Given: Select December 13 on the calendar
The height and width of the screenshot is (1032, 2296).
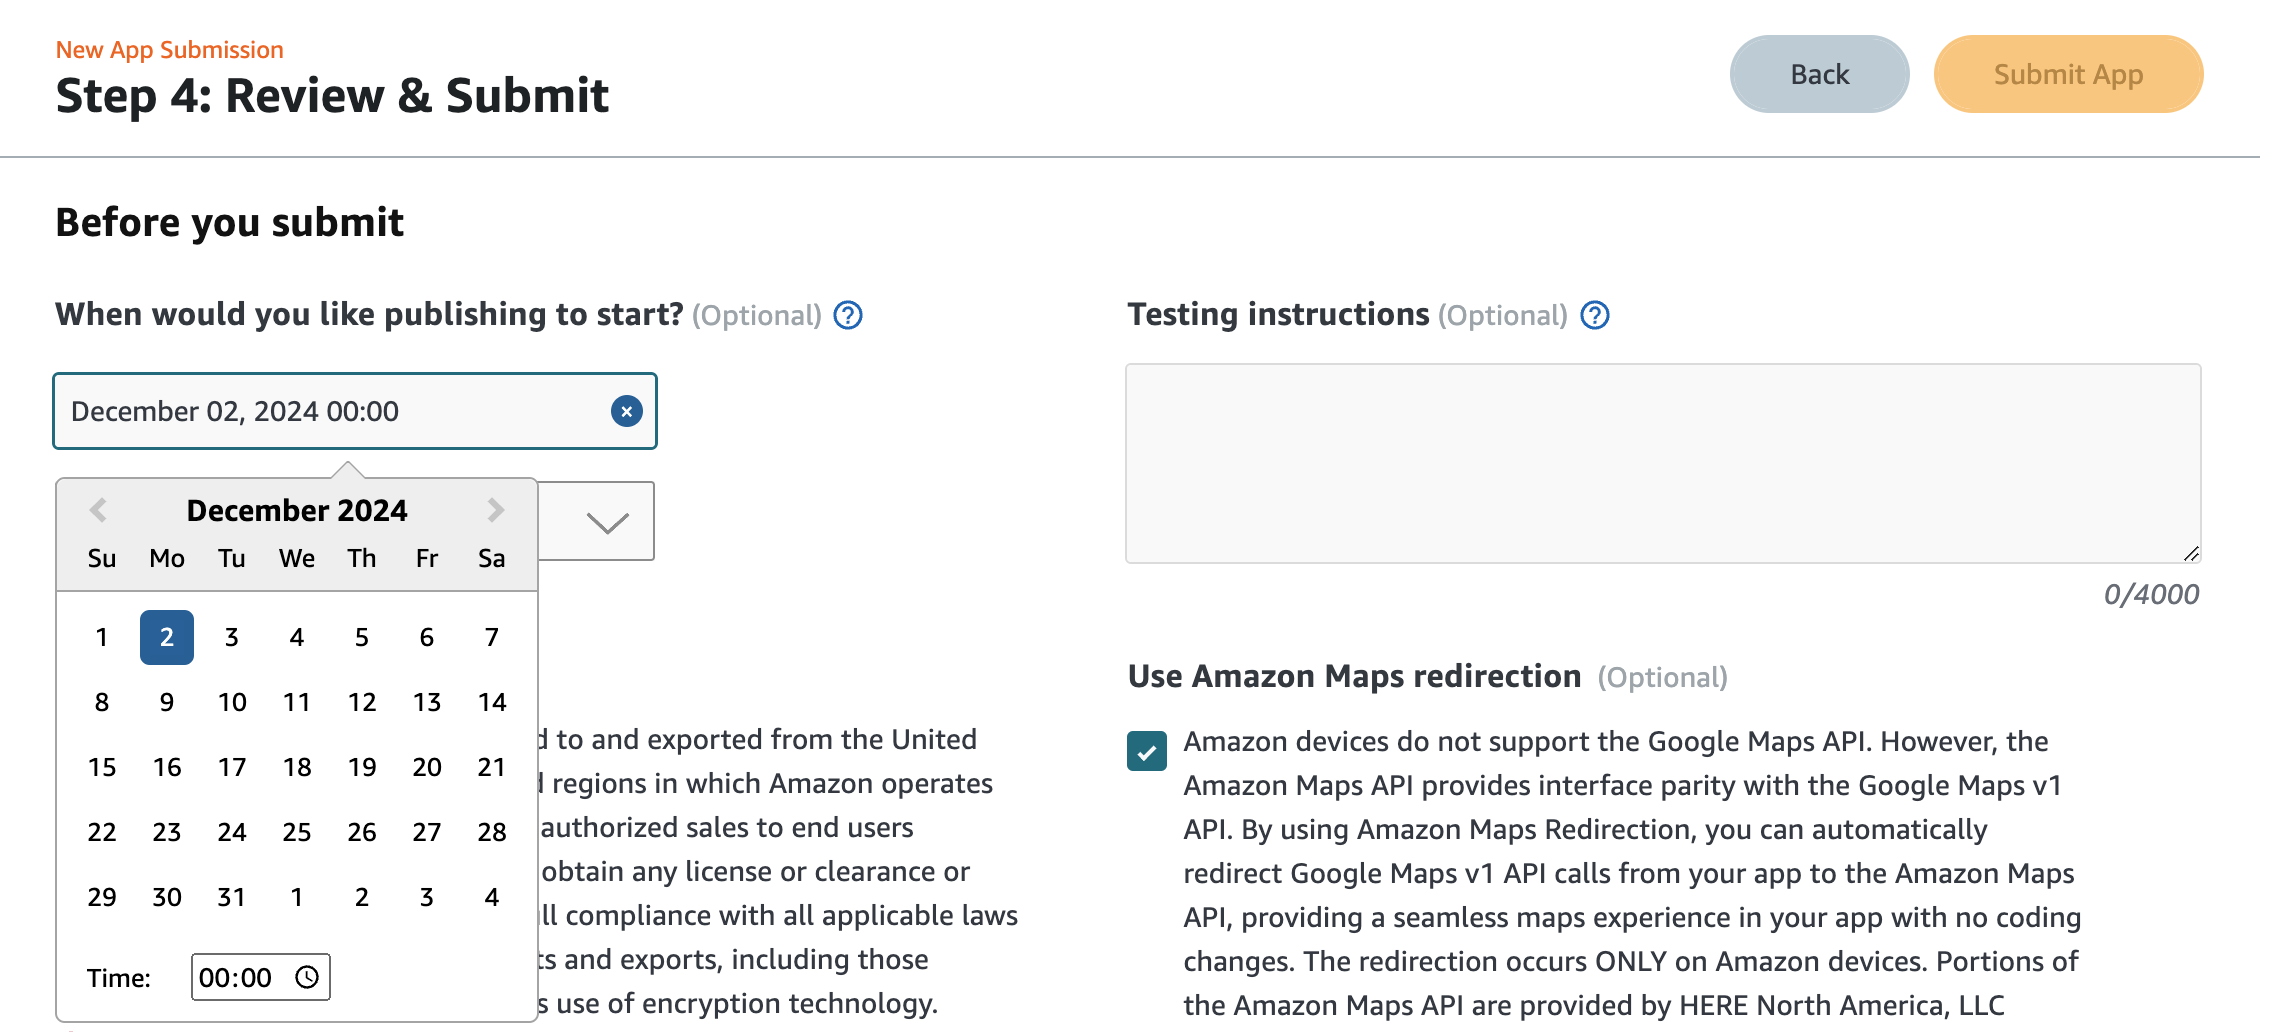Looking at the screenshot, I should pyautogui.click(x=427, y=702).
